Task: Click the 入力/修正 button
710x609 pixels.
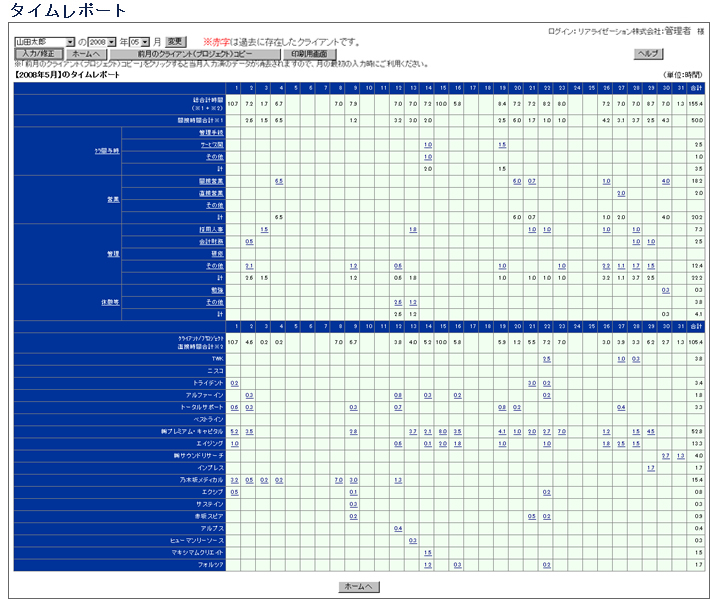Action: click(x=39, y=53)
